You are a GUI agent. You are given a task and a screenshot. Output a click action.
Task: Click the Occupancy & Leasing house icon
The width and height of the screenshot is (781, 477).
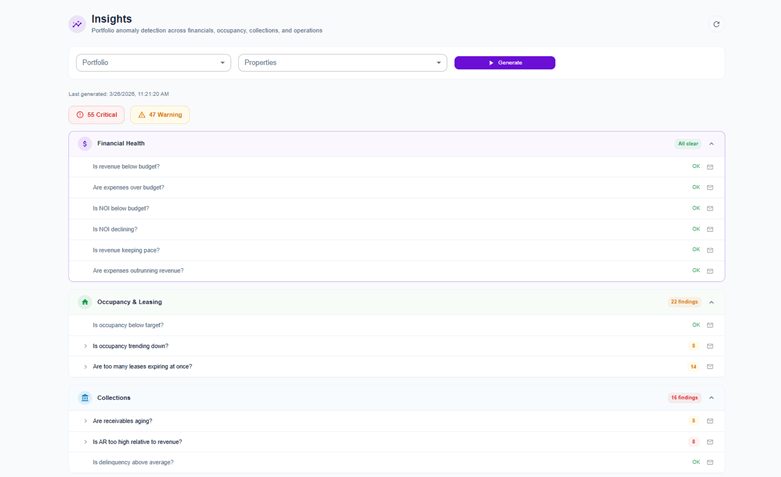85,302
